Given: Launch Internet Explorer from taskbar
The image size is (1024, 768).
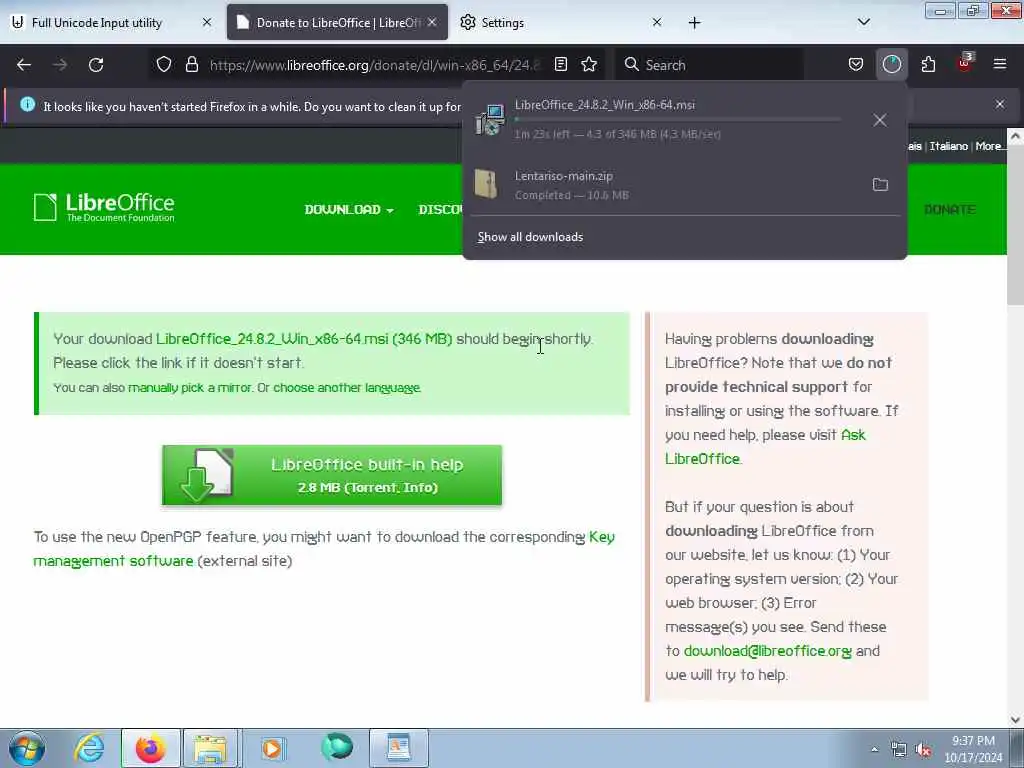Looking at the screenshot, I should (89, 748).
